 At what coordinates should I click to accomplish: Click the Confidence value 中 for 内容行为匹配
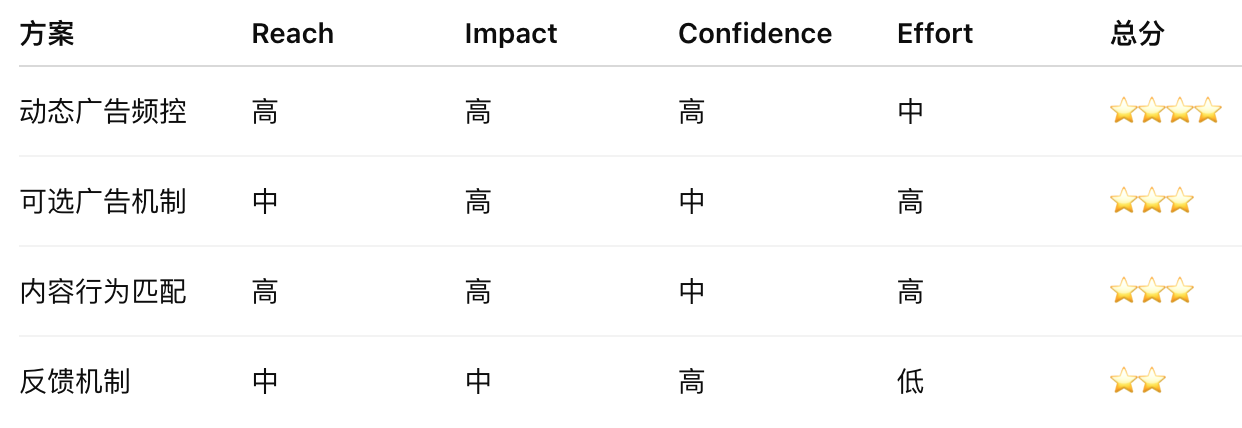tap(692, 291)
